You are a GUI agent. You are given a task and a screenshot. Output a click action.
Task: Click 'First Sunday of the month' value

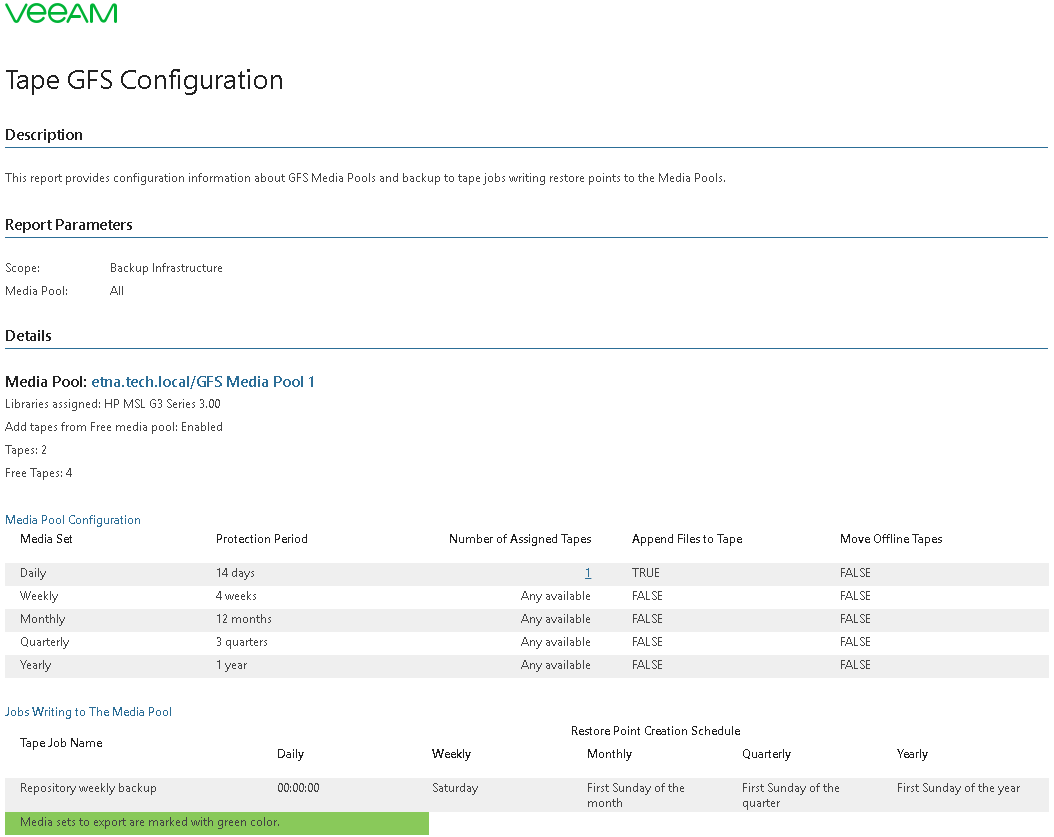pyautogui.click(x=636, y=795)
